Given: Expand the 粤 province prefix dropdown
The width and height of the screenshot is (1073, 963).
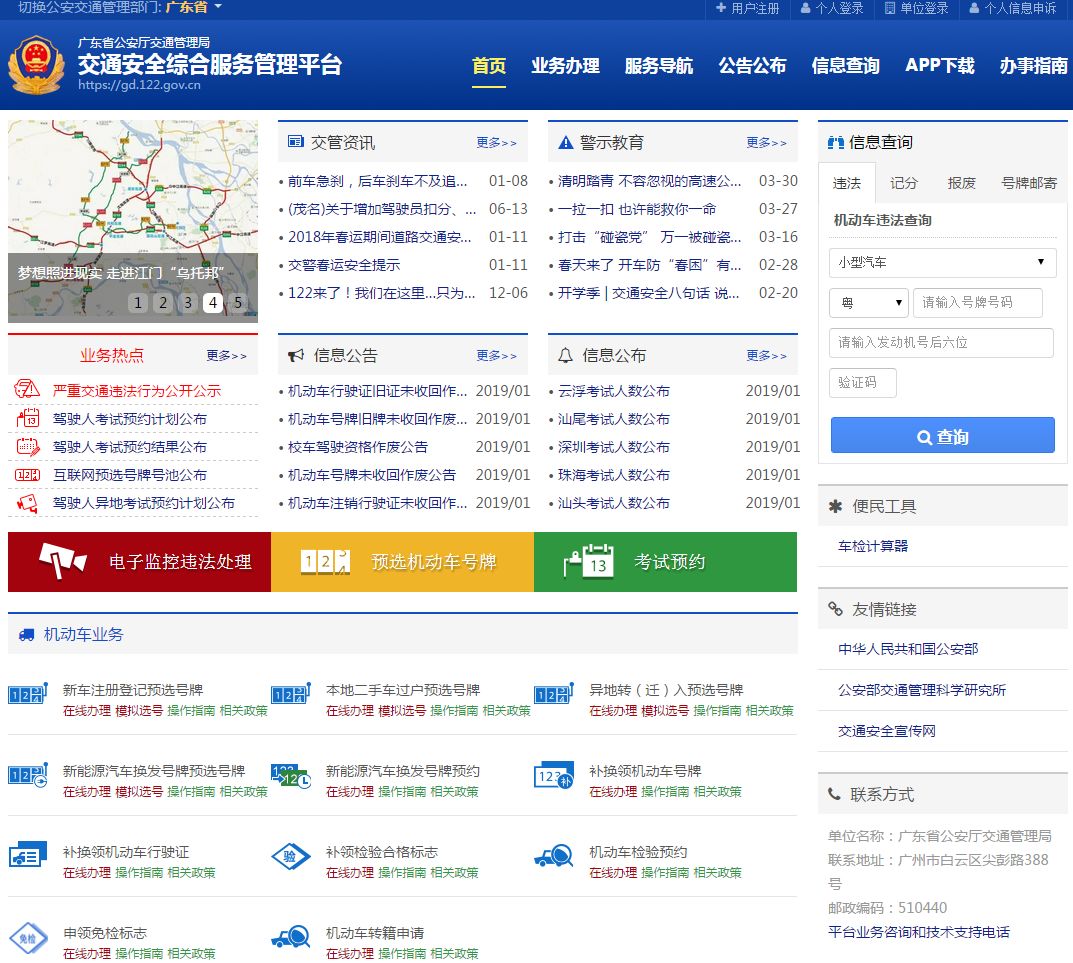Looking at the screenshot, I should 868,302.
